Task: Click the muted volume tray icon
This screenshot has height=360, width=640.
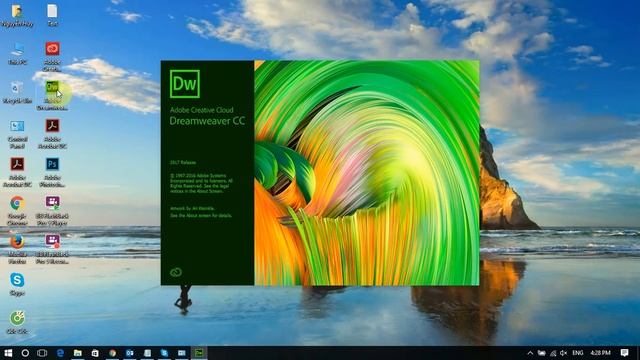Action: (x=564, y=353)
